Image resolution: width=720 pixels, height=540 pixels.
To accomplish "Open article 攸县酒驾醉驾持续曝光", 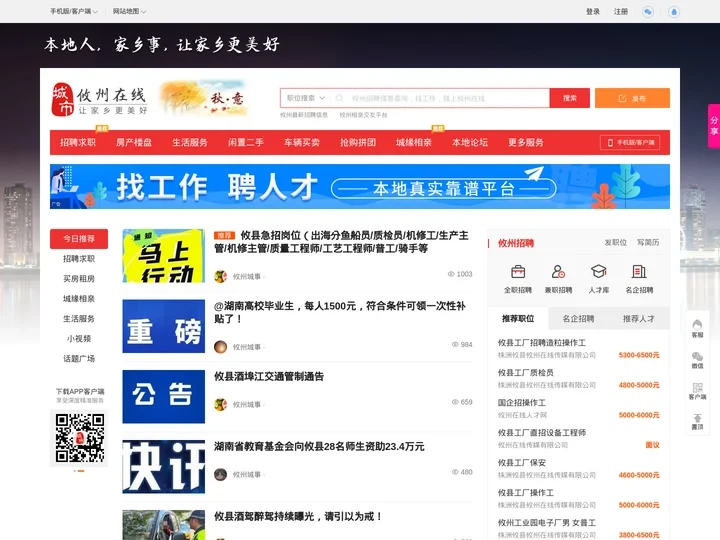I will (298, 517).
